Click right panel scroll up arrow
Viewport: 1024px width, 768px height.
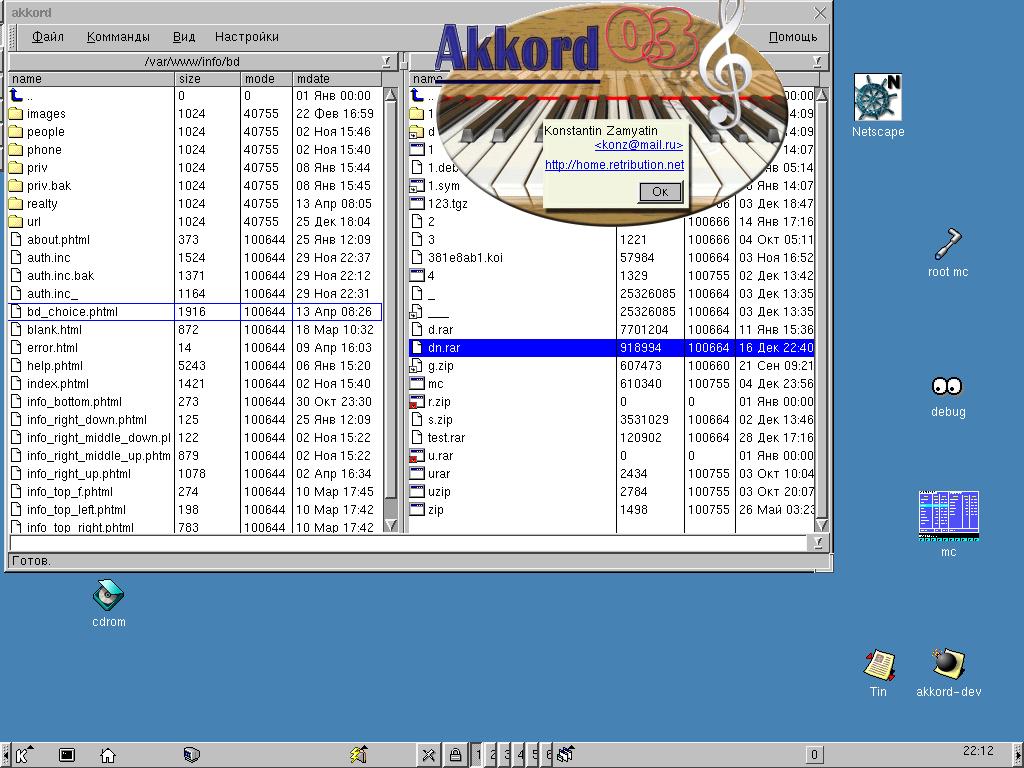[822, 95]
